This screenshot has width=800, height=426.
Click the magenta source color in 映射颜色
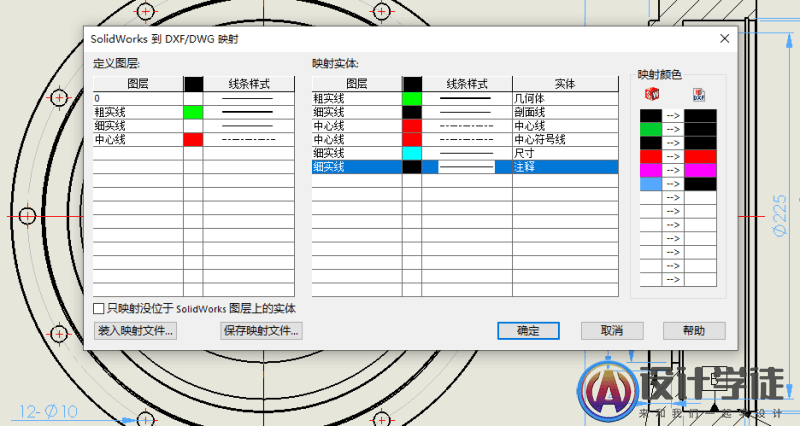(651, 170)
